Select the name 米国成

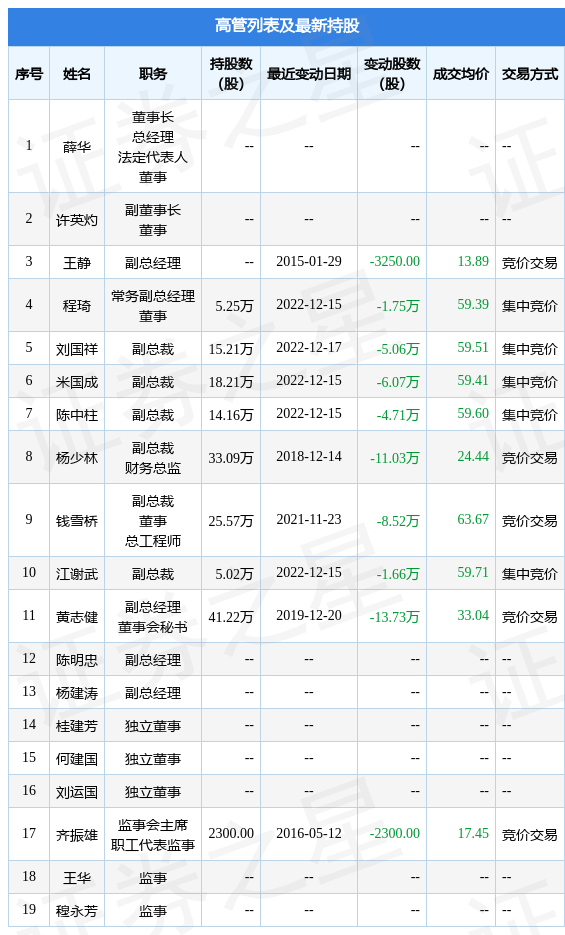77,382
